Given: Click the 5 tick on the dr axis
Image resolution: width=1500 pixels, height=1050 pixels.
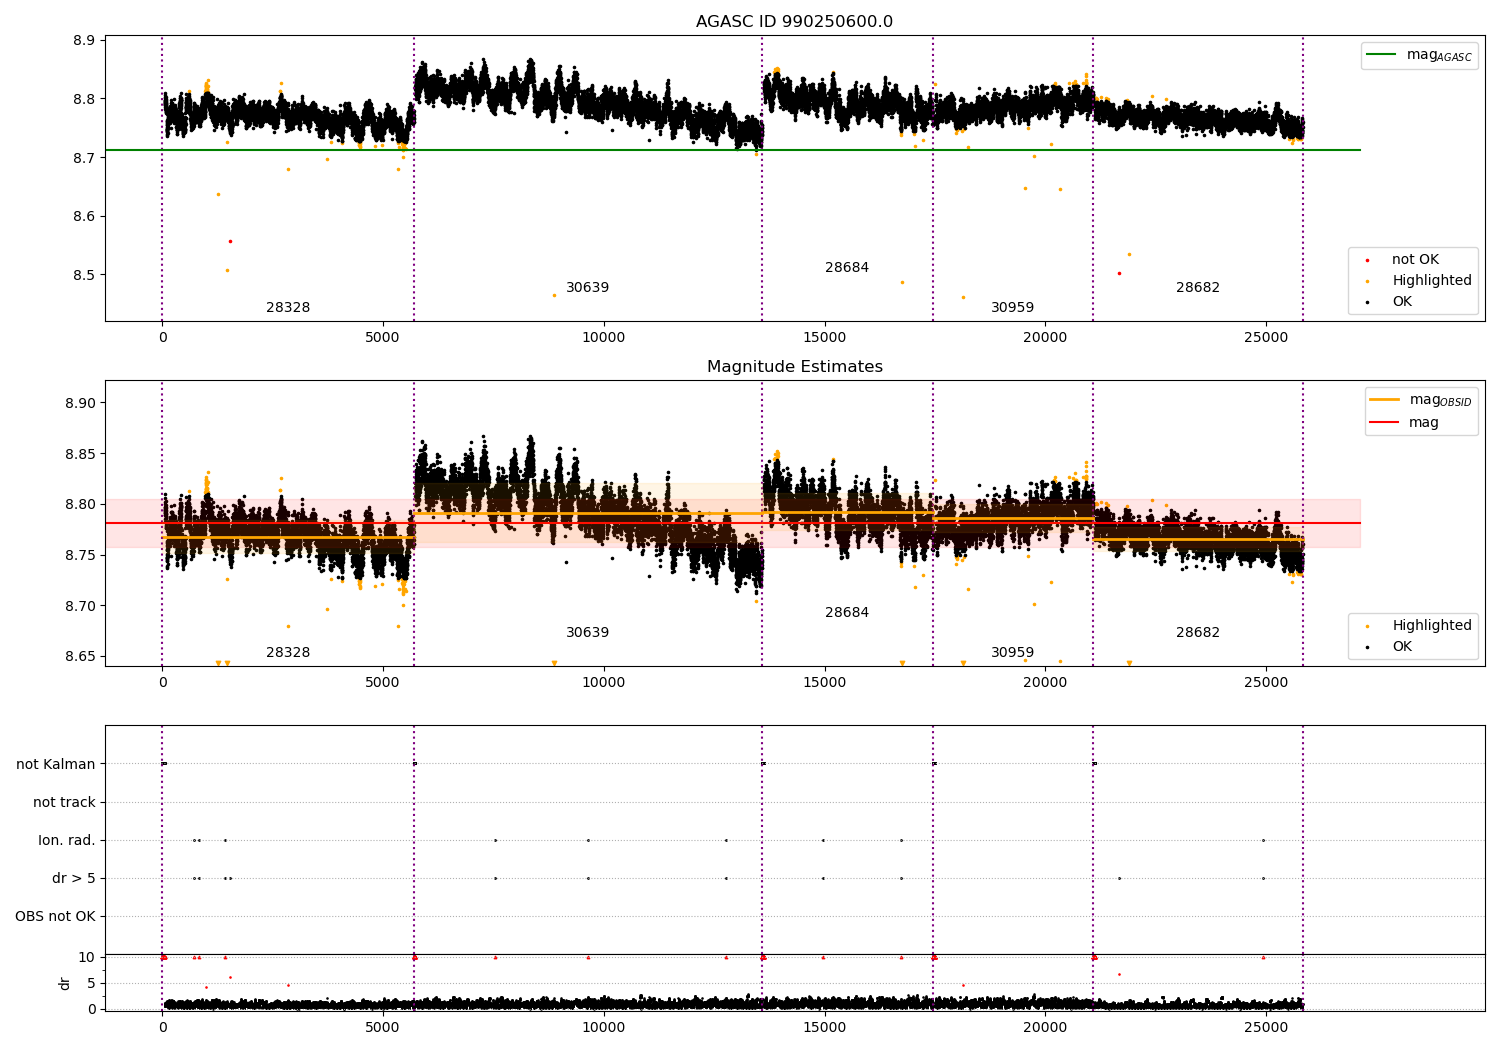Looking at the screenshot, I should [x=91, y=983].
